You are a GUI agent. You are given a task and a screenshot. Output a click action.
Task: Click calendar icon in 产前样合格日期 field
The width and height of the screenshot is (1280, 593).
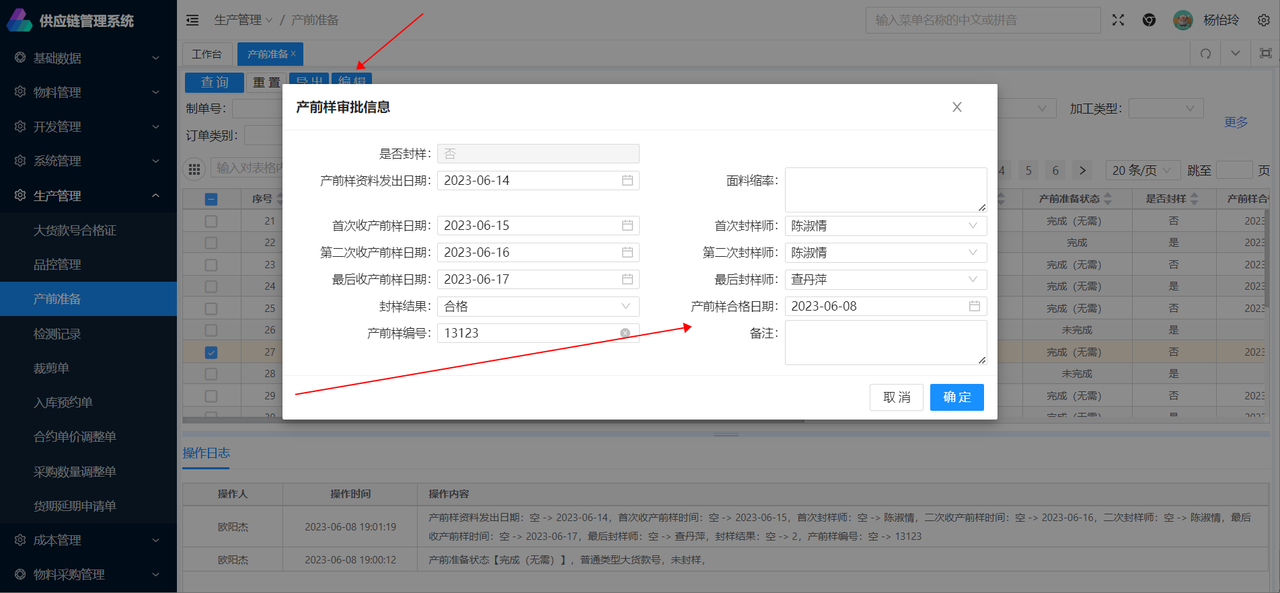point(974,306)
